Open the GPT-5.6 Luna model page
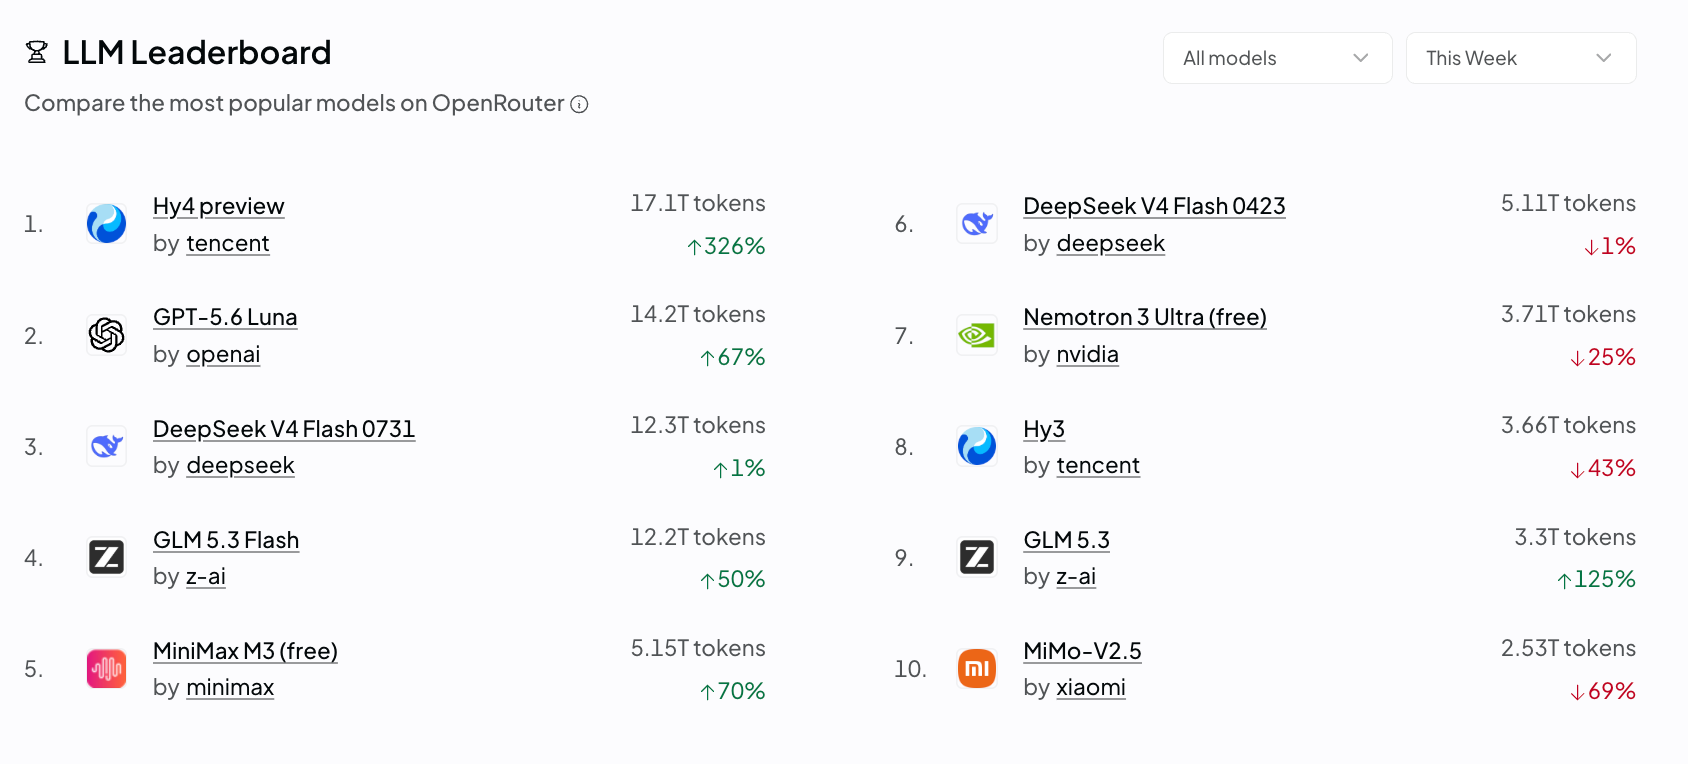This screenshot has height=764, width=1688. [x=225, y=317]
